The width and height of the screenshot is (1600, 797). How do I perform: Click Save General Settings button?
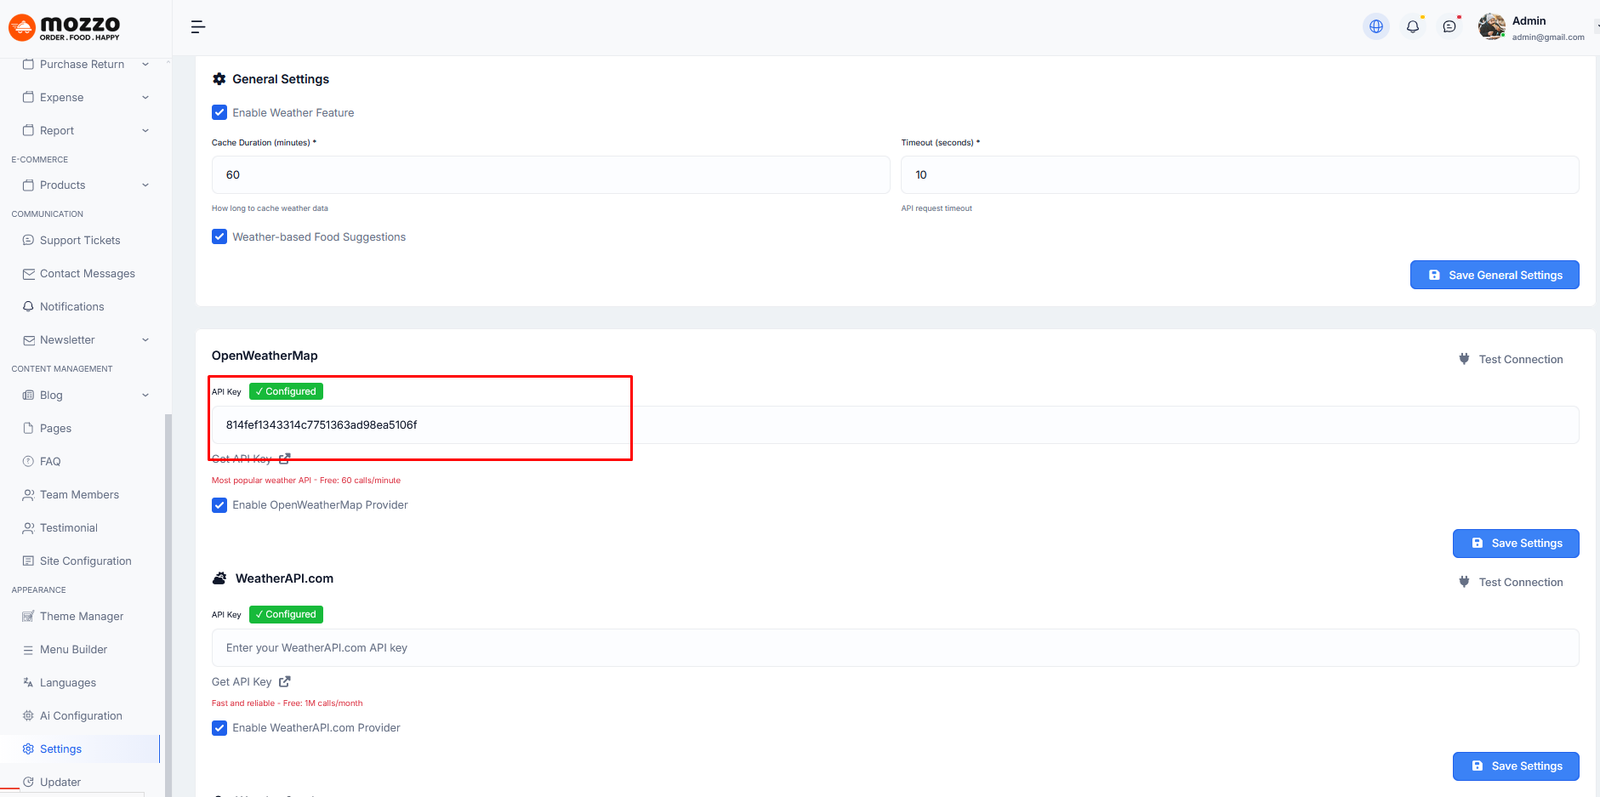click(1494, 275)
